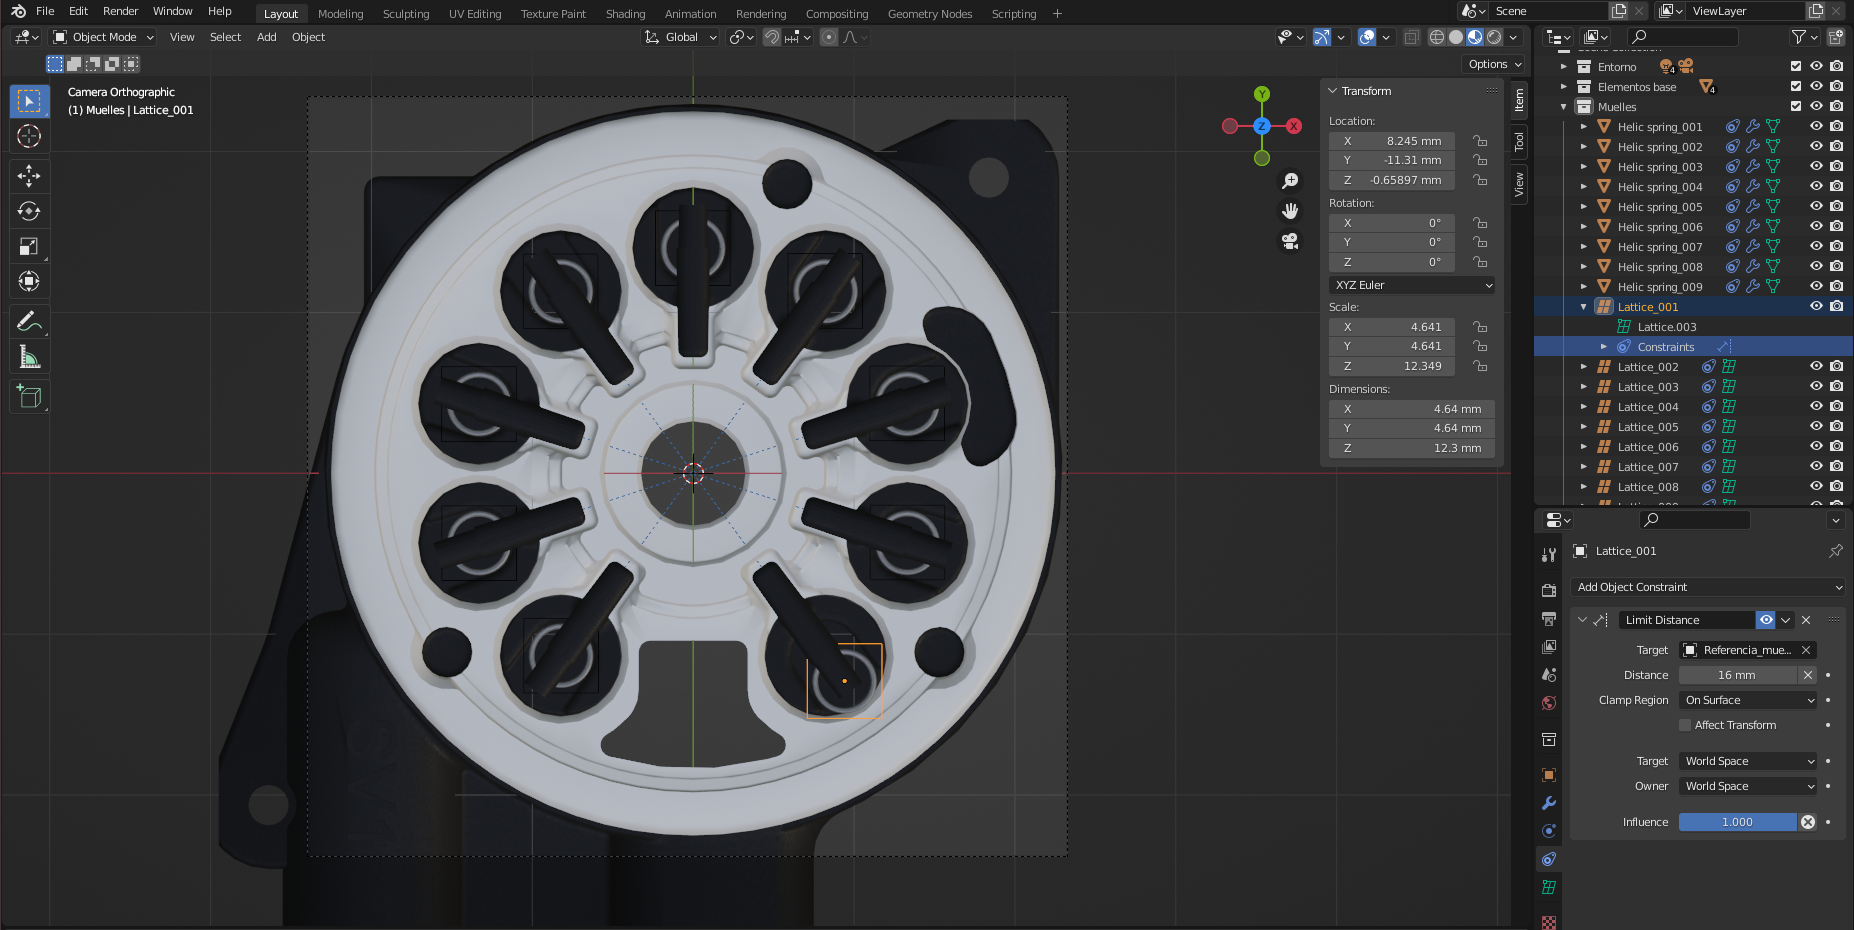Switch to the Sculpting workspace tab
Screen dimensions: 1854x930
405,14
